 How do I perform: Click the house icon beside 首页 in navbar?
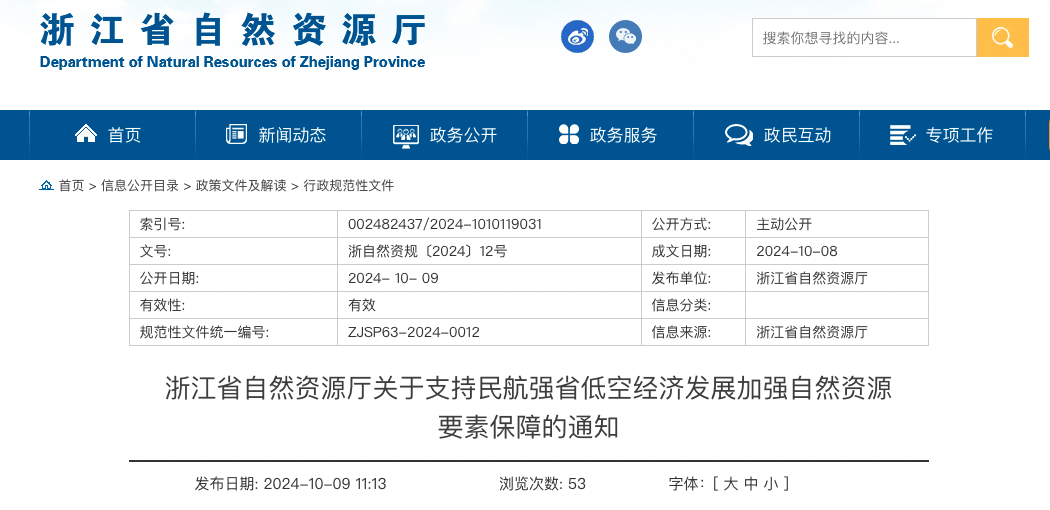pos(86,134)
